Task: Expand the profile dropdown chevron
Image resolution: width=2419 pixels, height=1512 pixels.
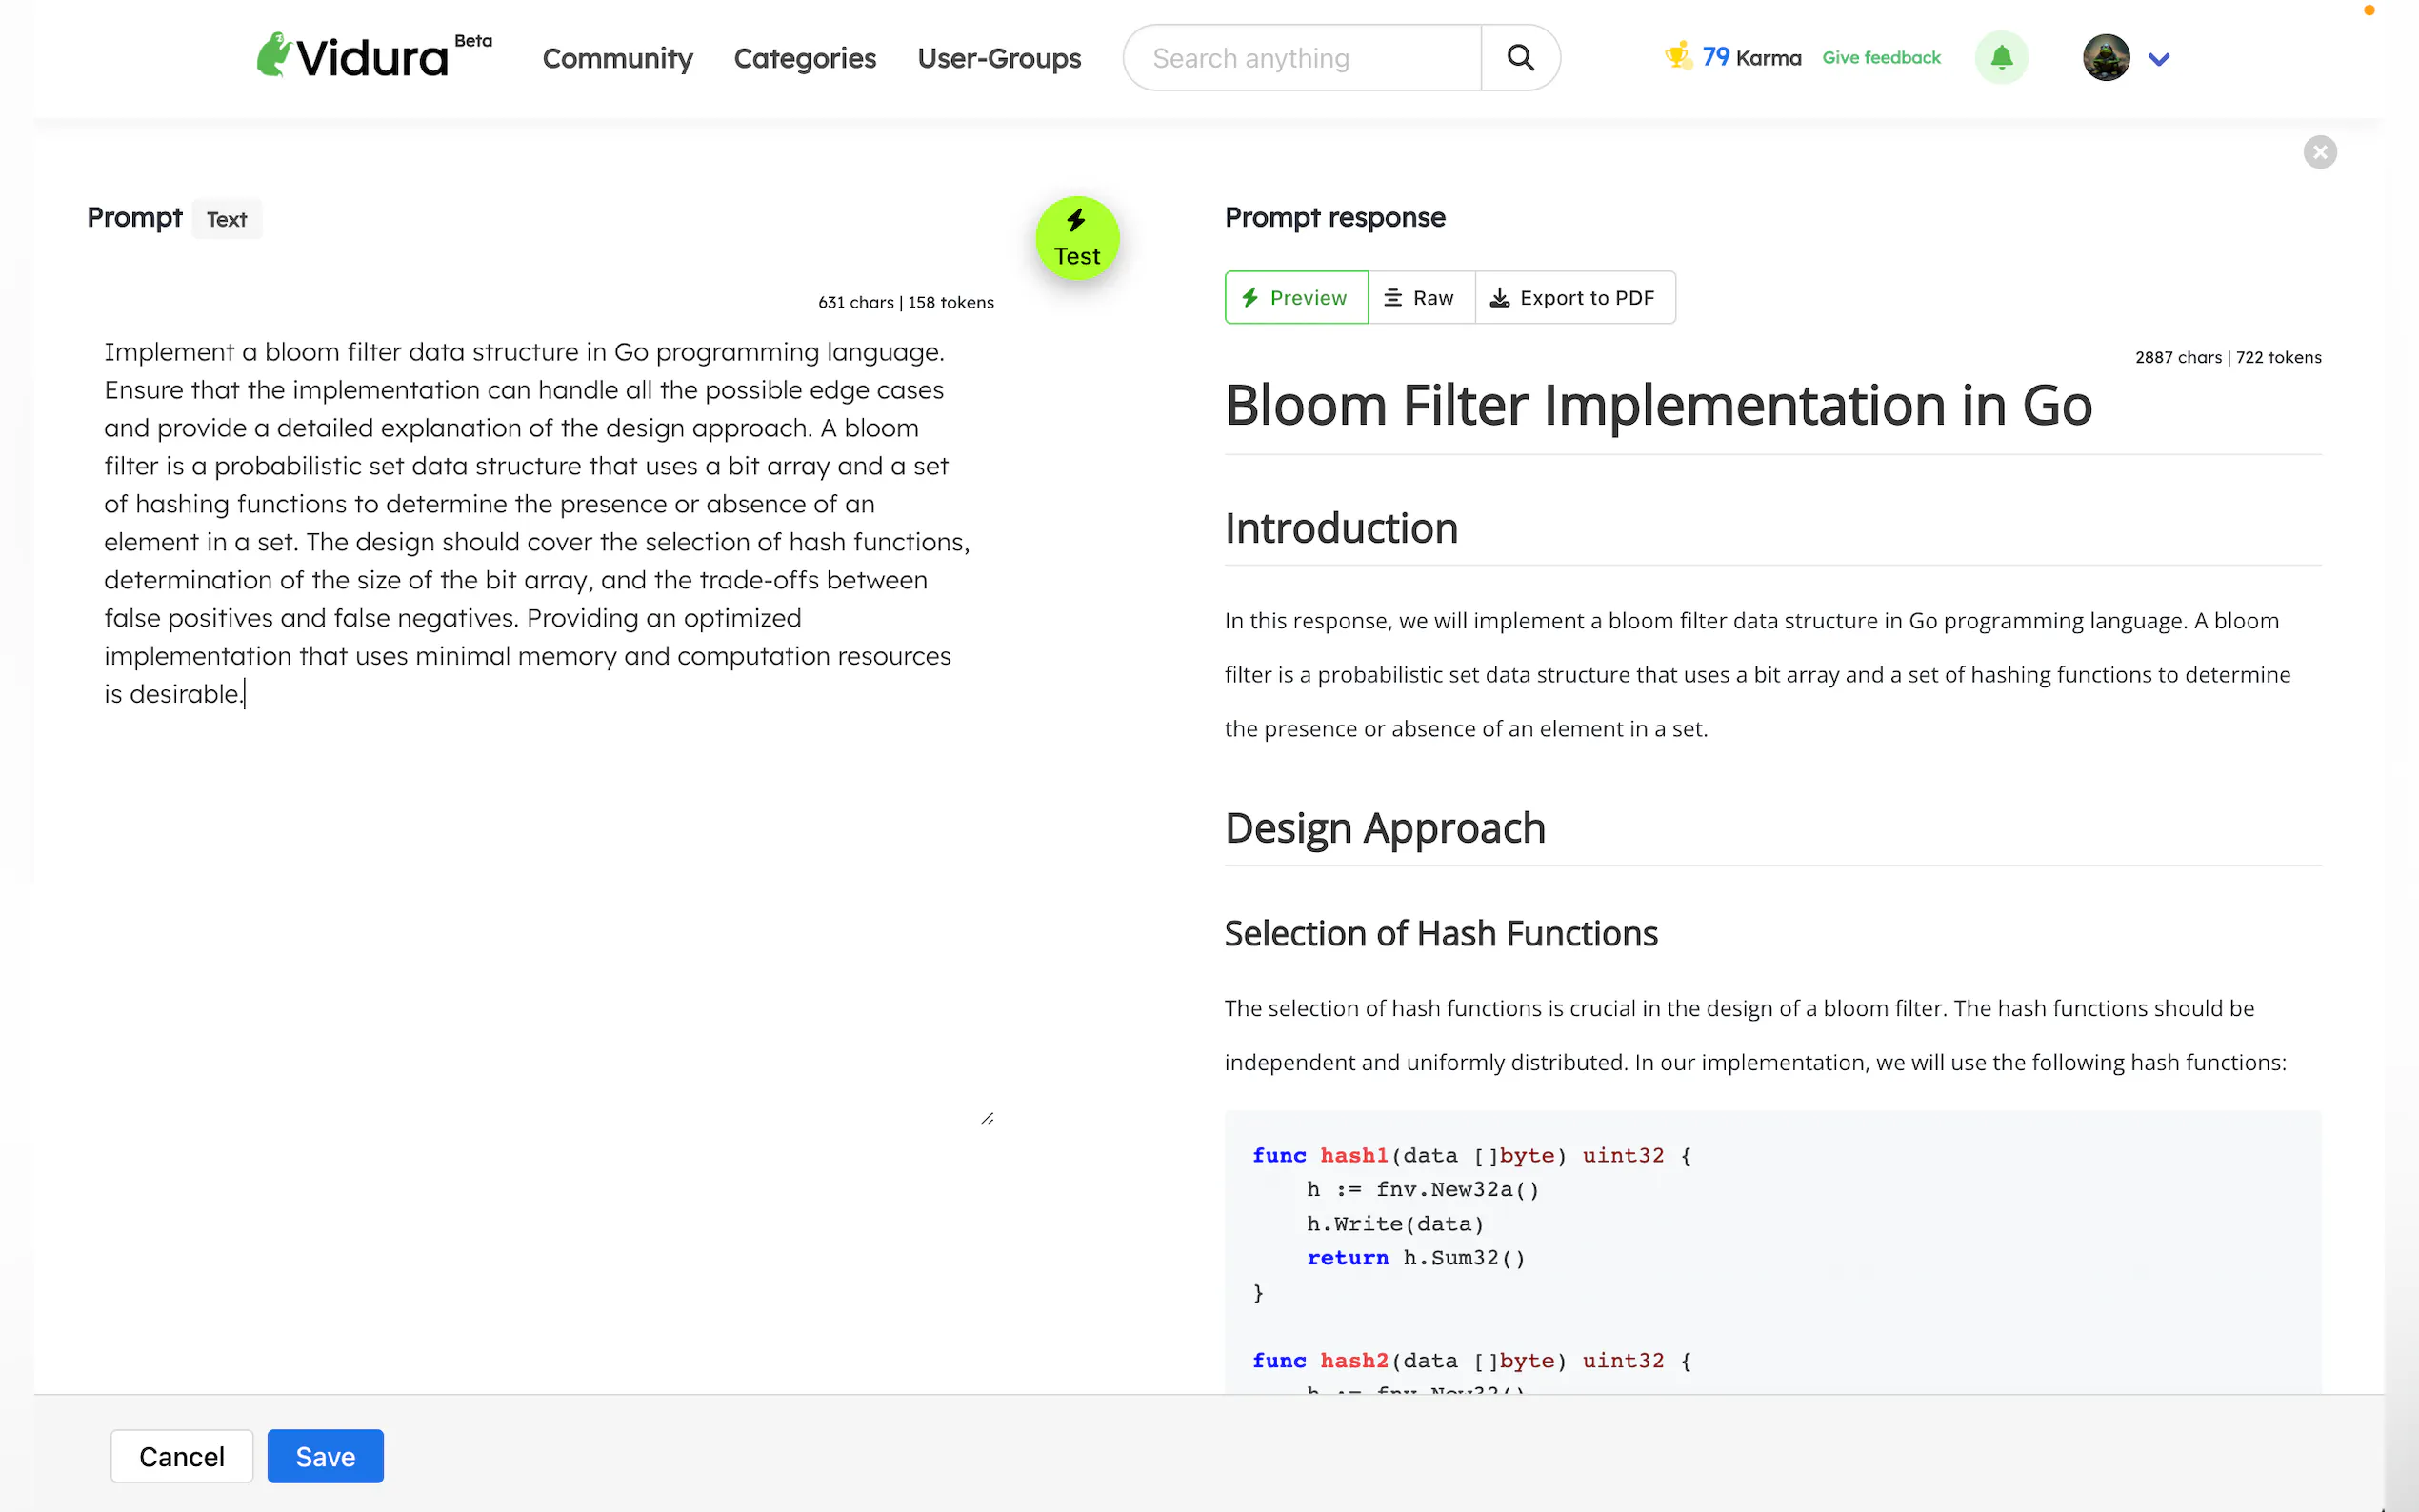Action: tap(2159, 59)
